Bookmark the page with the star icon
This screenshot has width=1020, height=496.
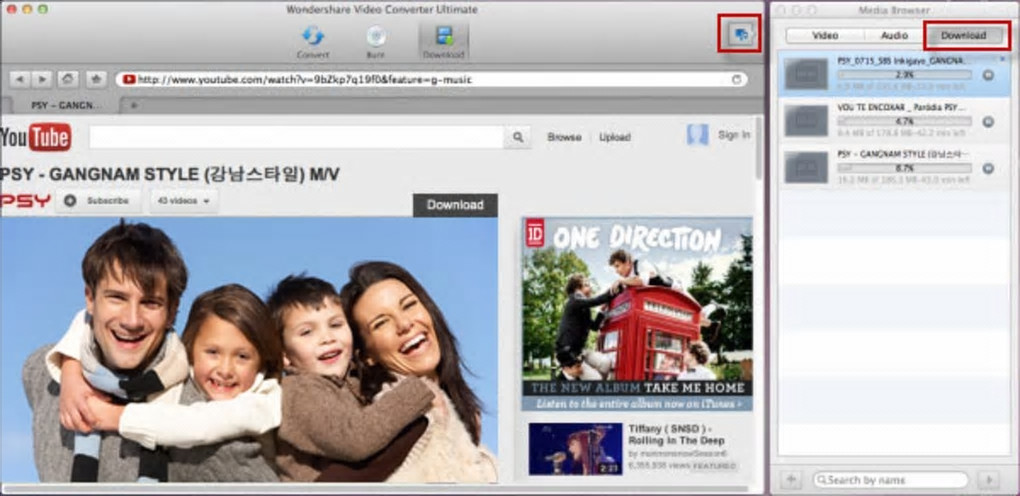pyautogui.click(x=96, y=79)
